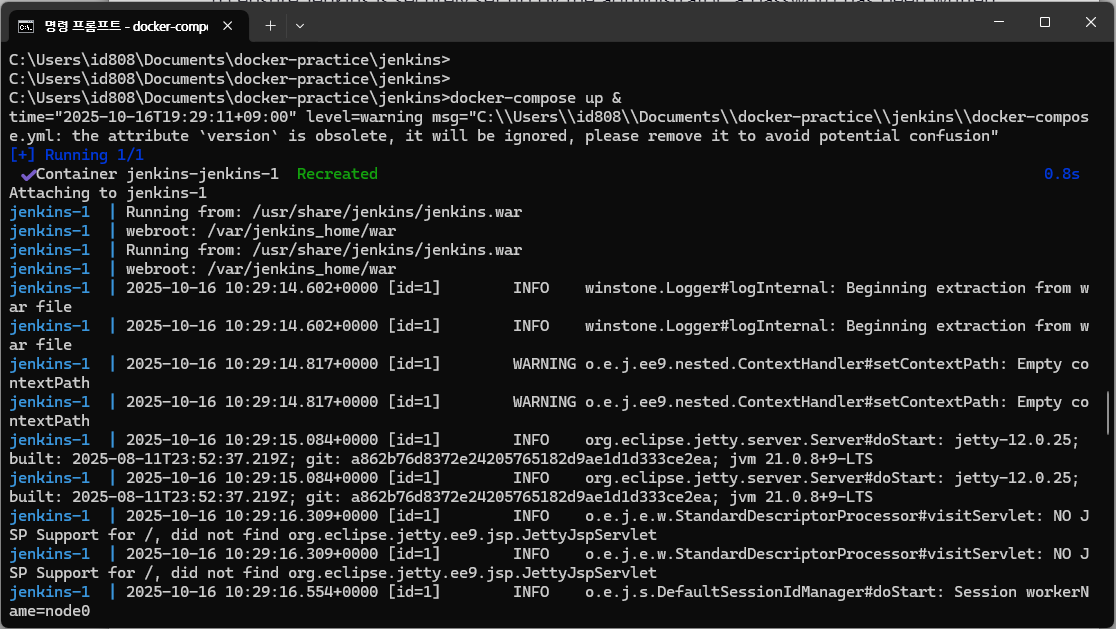1116x629 pixels.
Task: Click Container jenkins-jenkins-1 text
Action: (157, 174)
